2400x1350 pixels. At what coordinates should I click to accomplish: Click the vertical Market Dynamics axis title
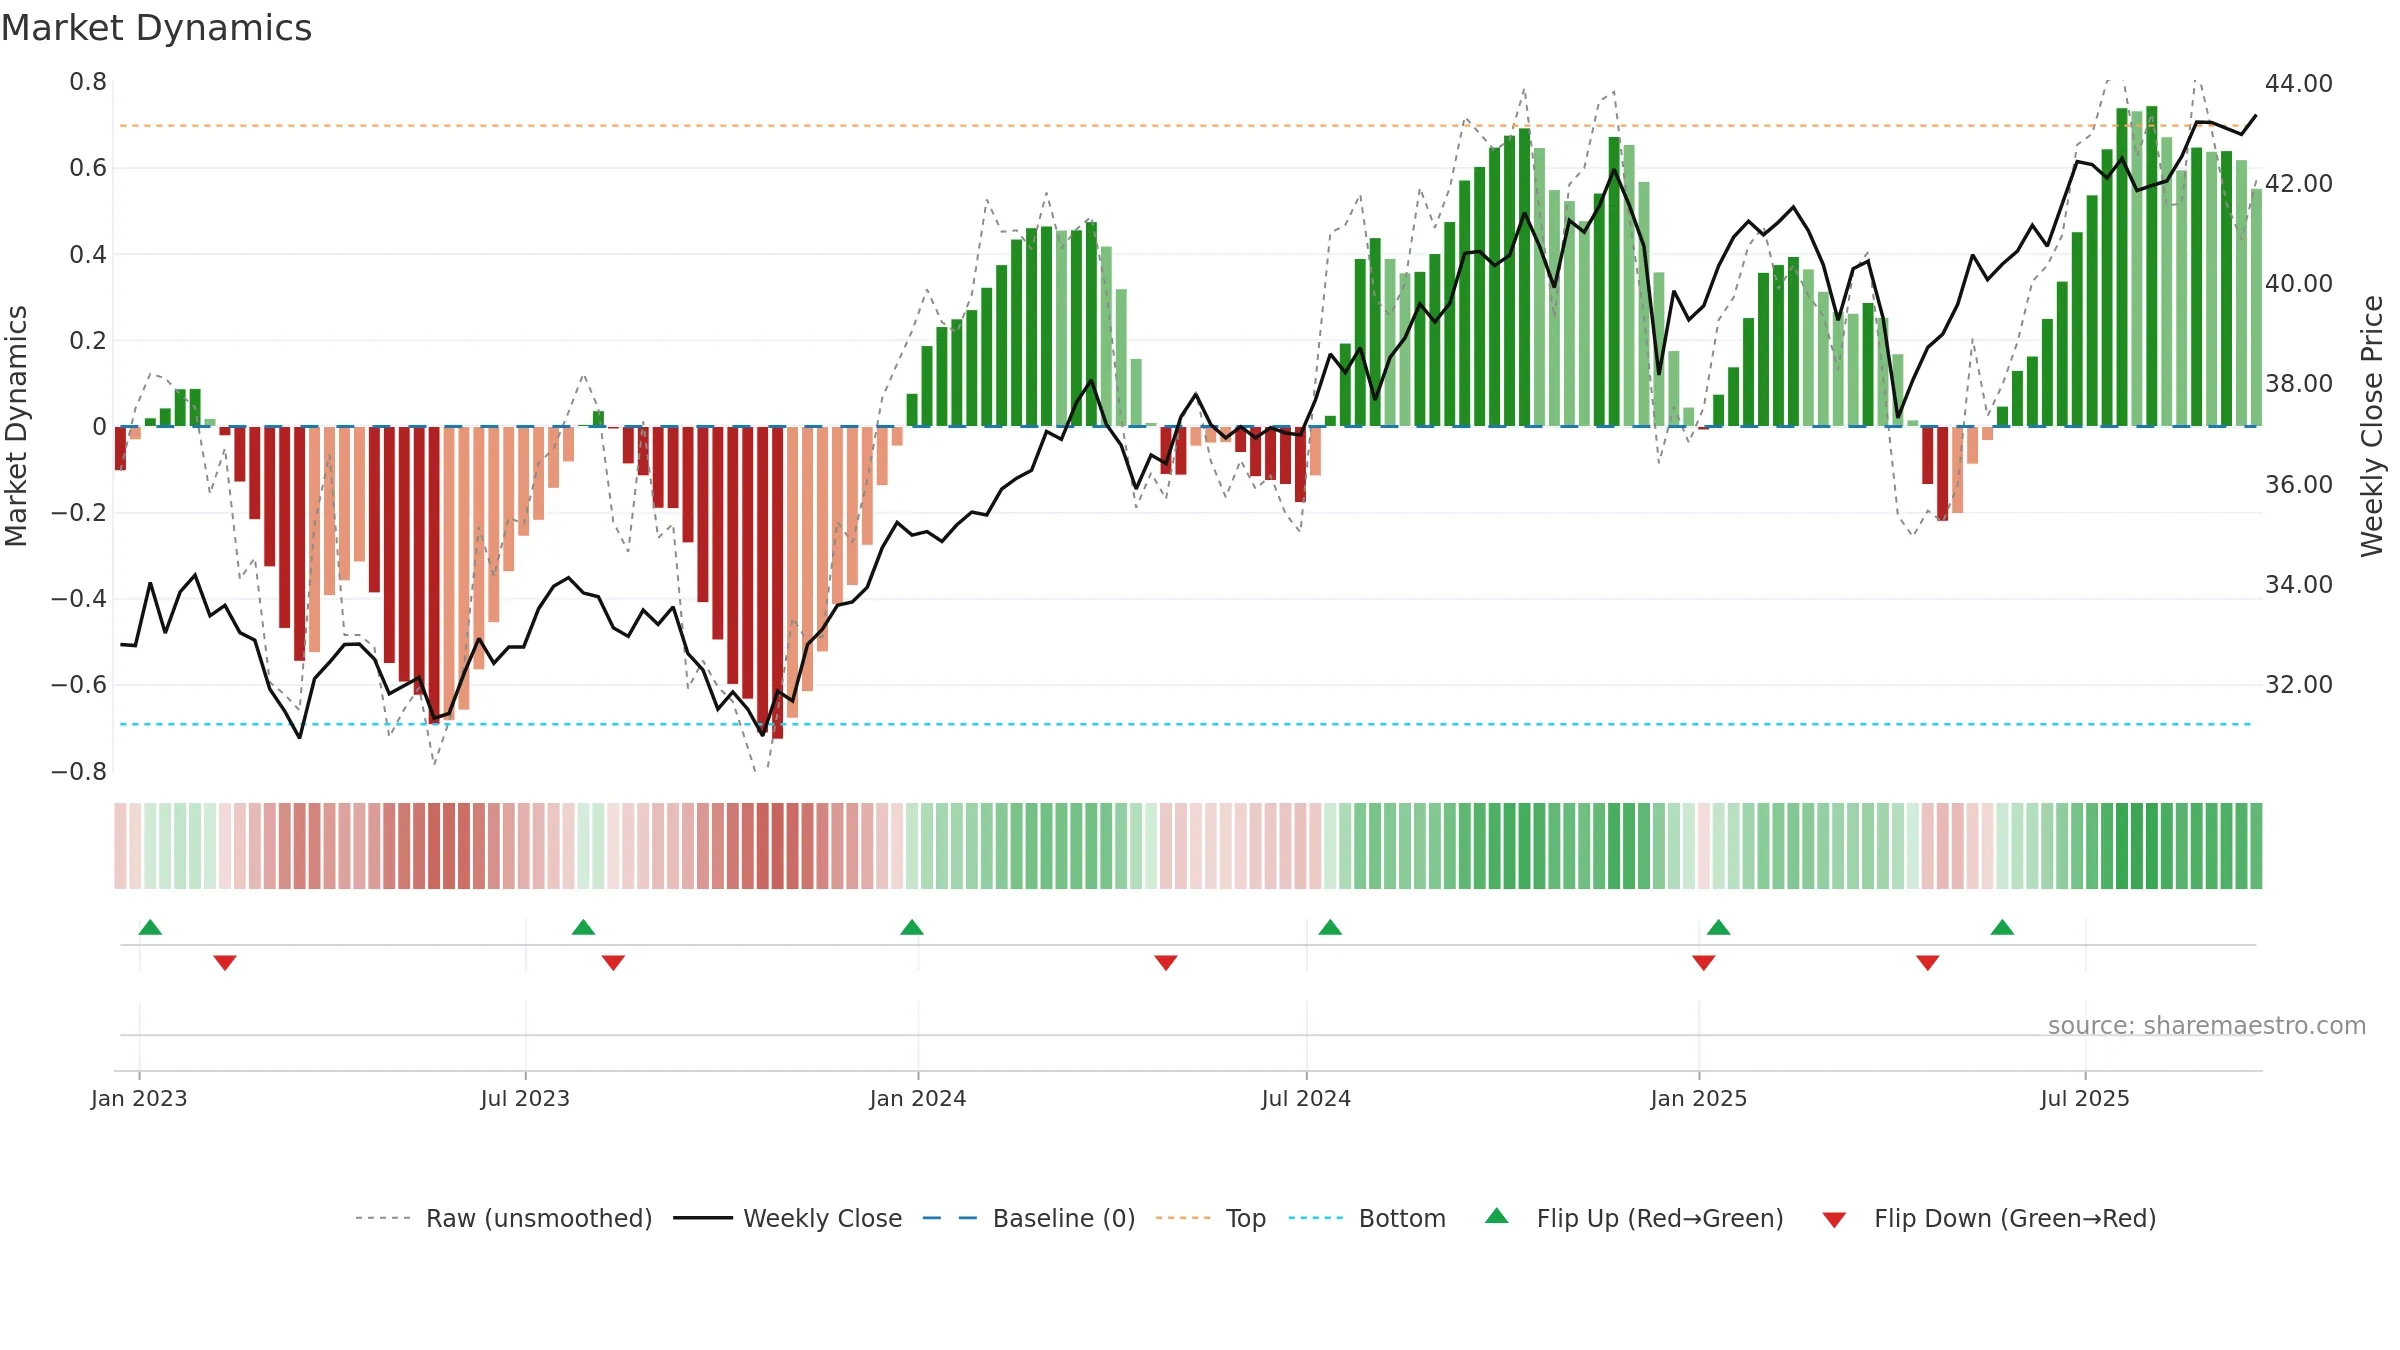click(x=16, y=426)
